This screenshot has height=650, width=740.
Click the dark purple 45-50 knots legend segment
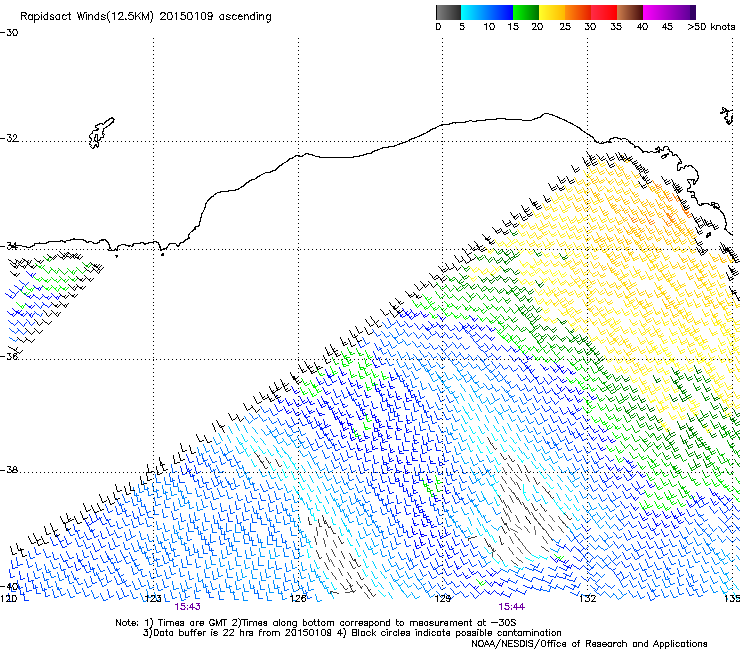682,12
